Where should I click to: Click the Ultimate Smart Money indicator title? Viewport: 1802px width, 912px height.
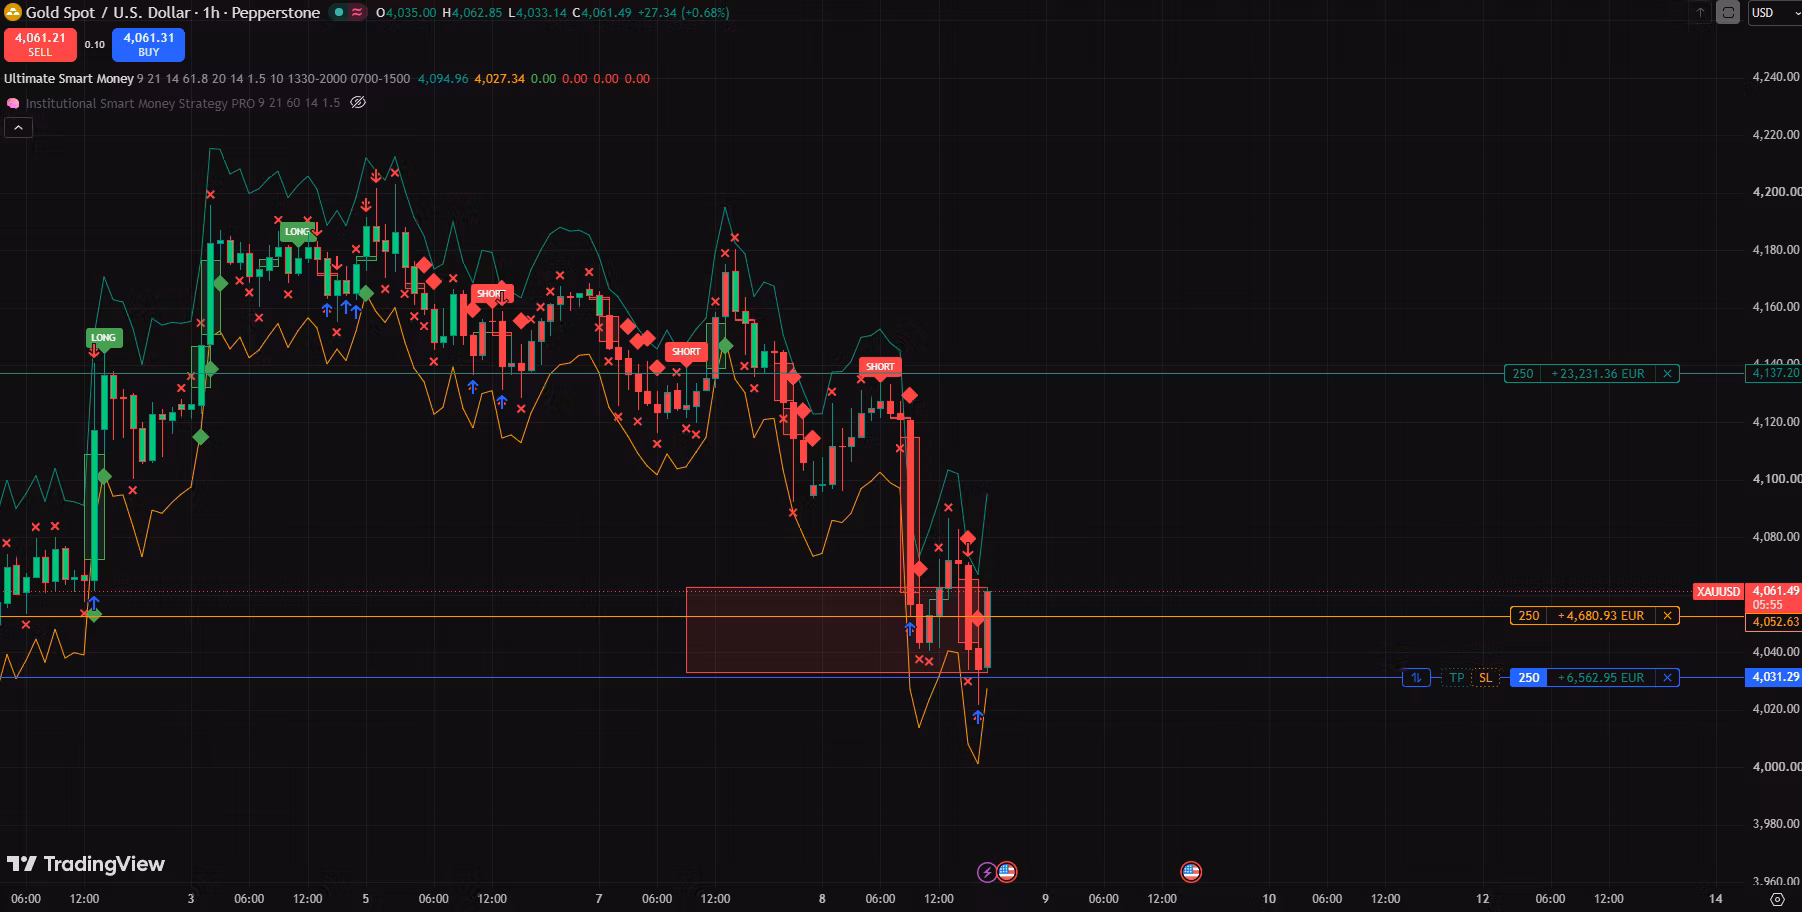[x=69, y=78]
